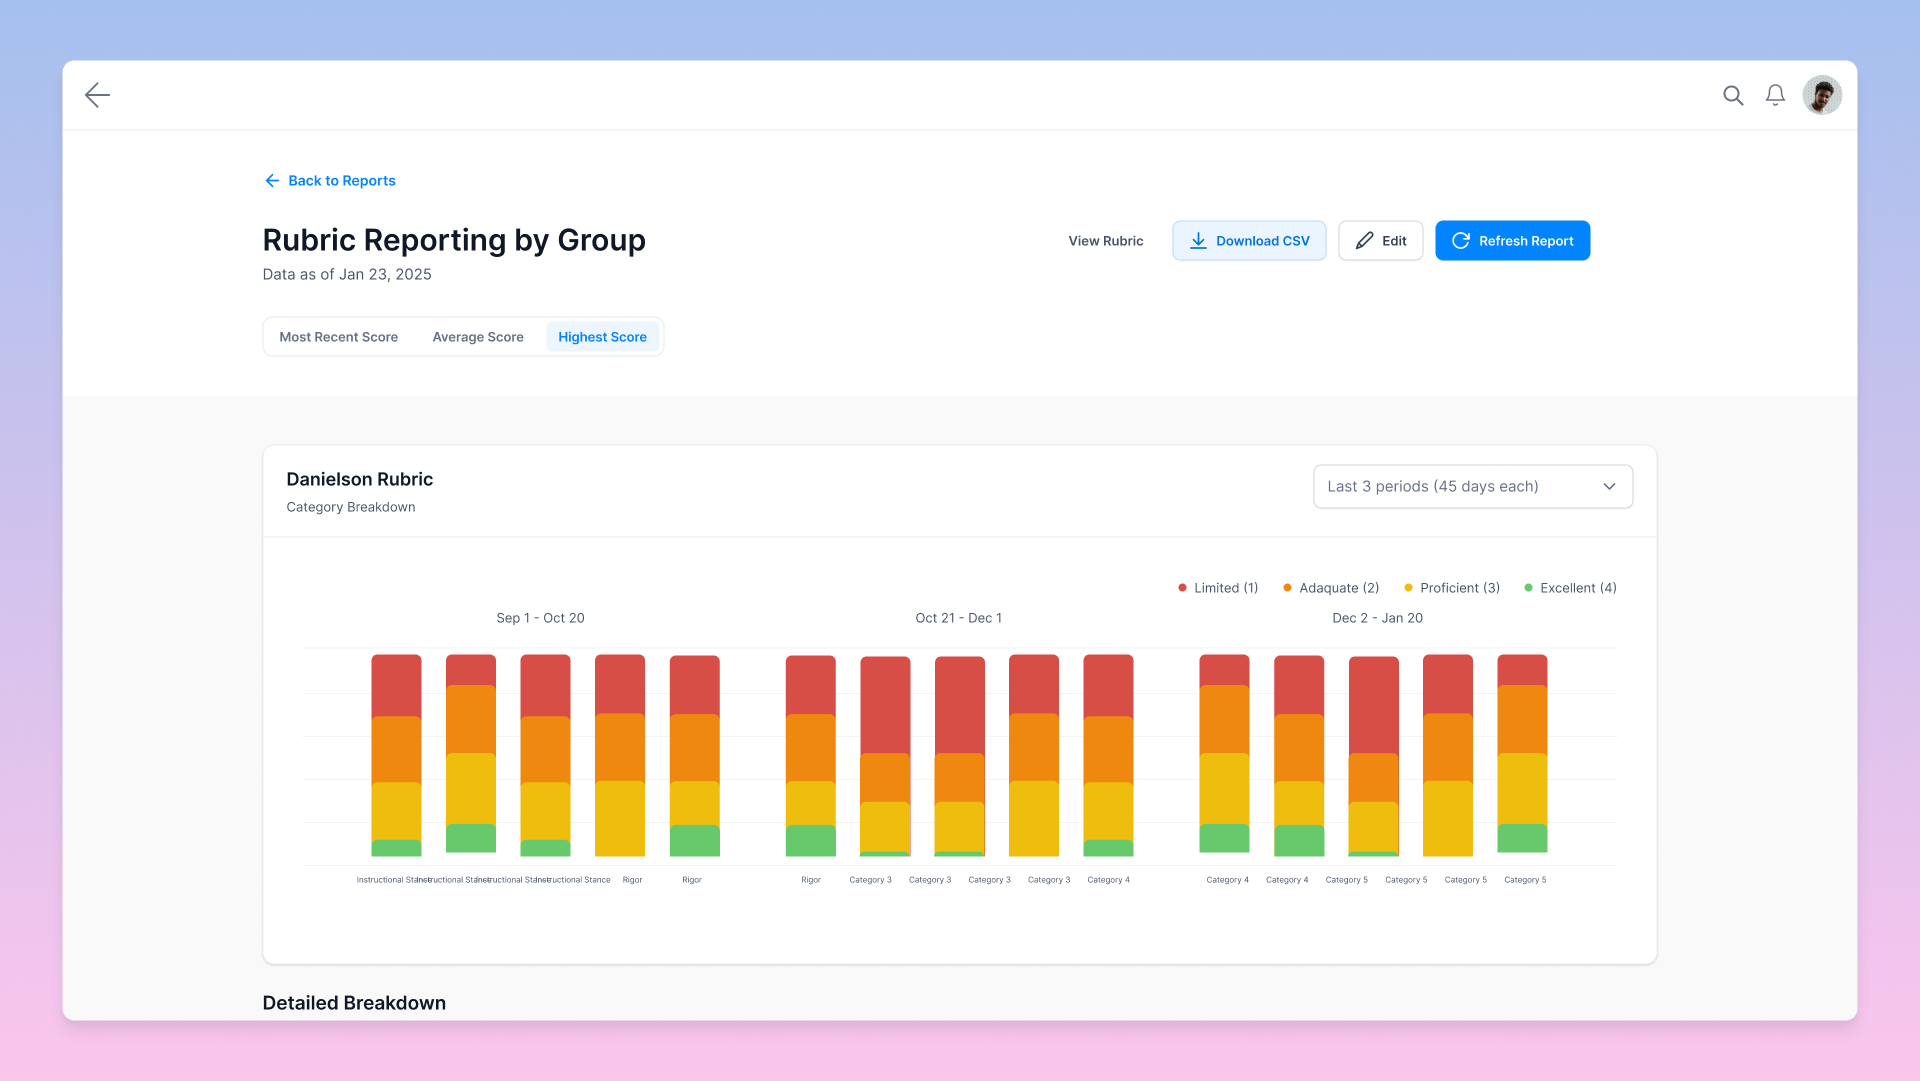Viewport: 1920px width, 1081px height.
Task: Click rightmost bar in Dec 2 - Jan 20 group
Action: coord(1522,754)
